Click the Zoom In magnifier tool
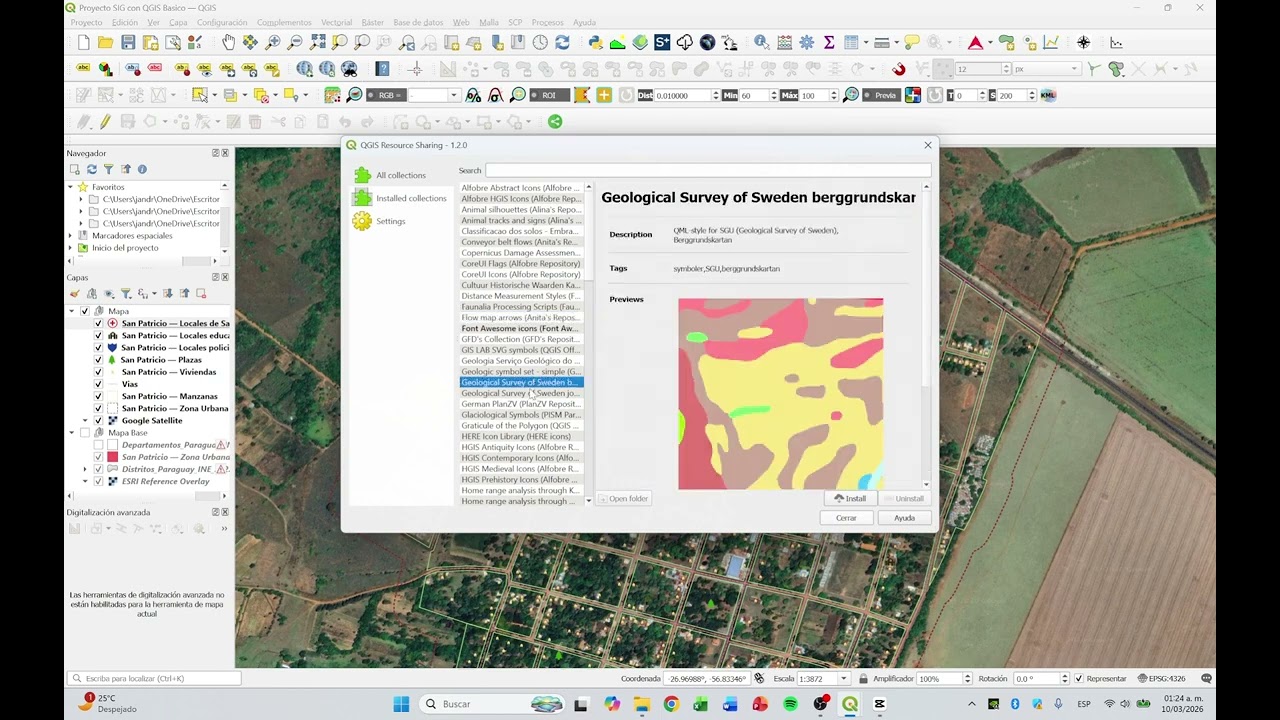 [273, 42]
